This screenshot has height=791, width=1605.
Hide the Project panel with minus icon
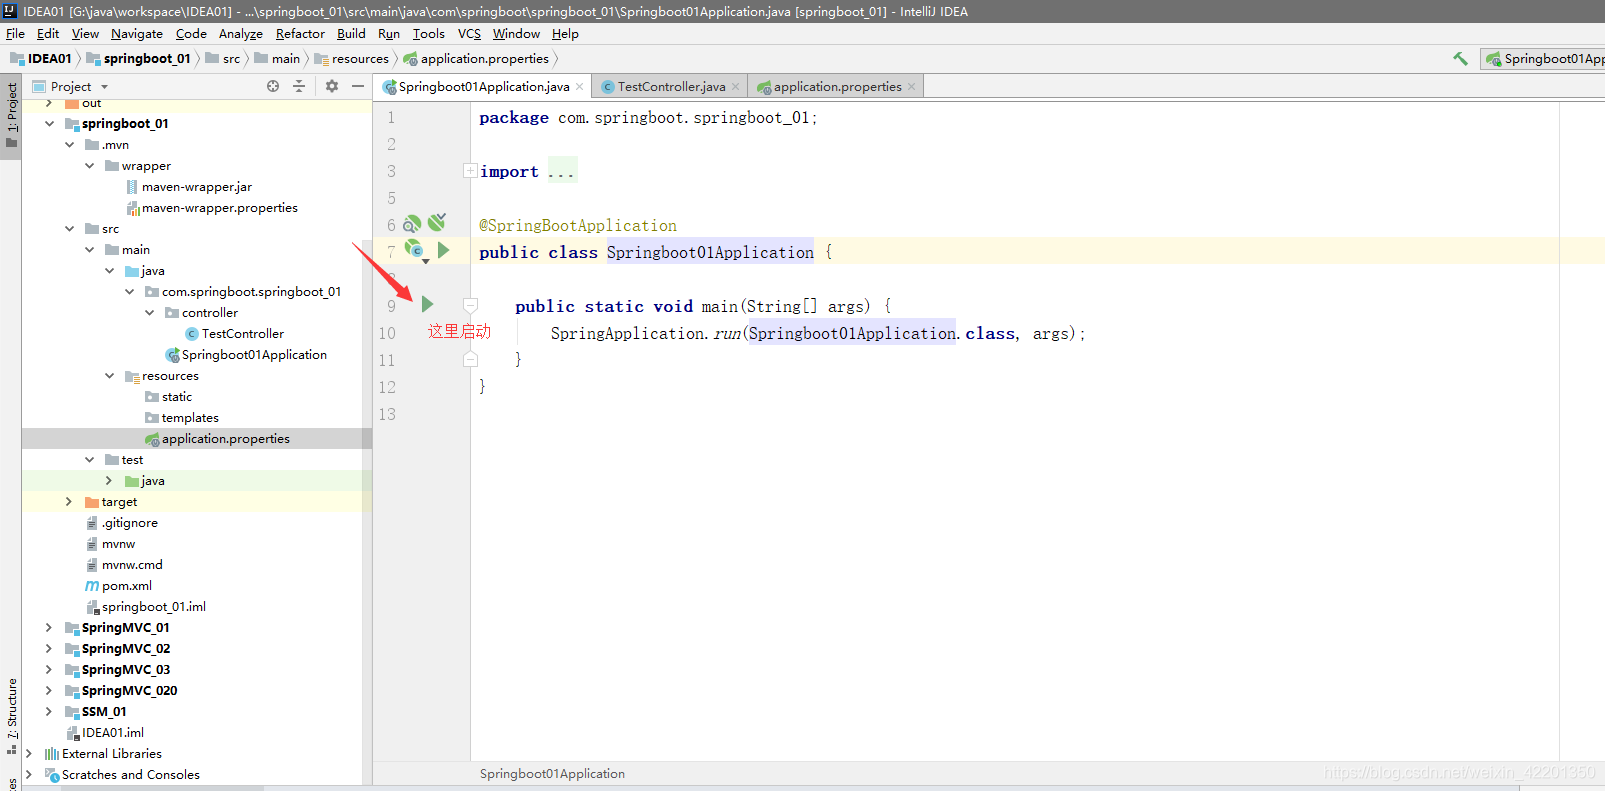pyautogui.click(x=357, y=86)
